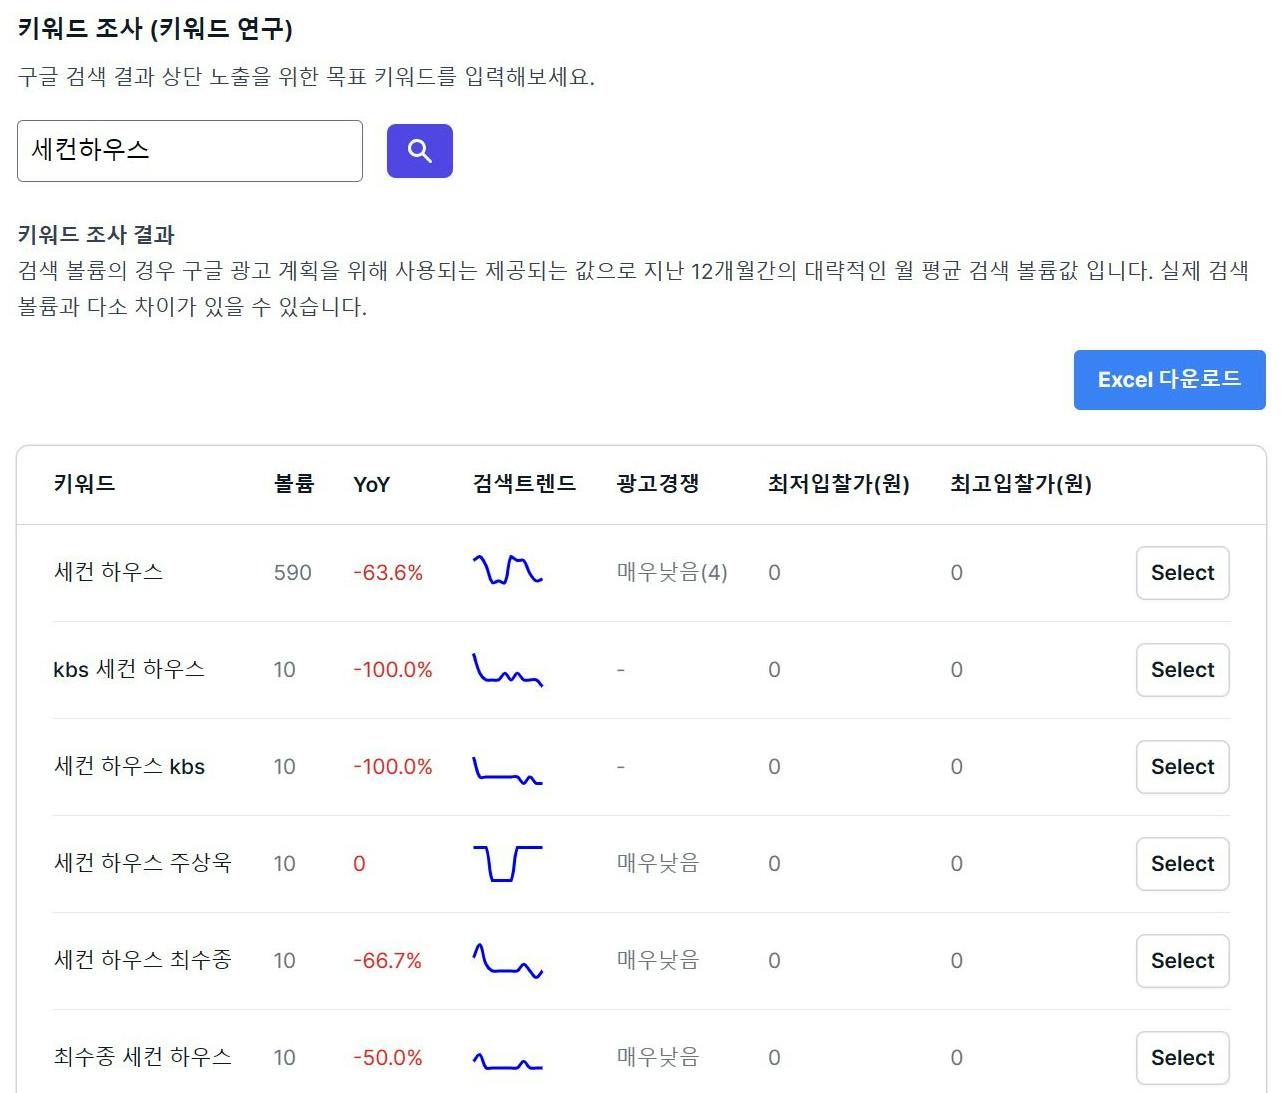Open trend sparkline for 세컨 하우스 주상욱
This screenshot has width=1282, height=1093.
(507, 863)
